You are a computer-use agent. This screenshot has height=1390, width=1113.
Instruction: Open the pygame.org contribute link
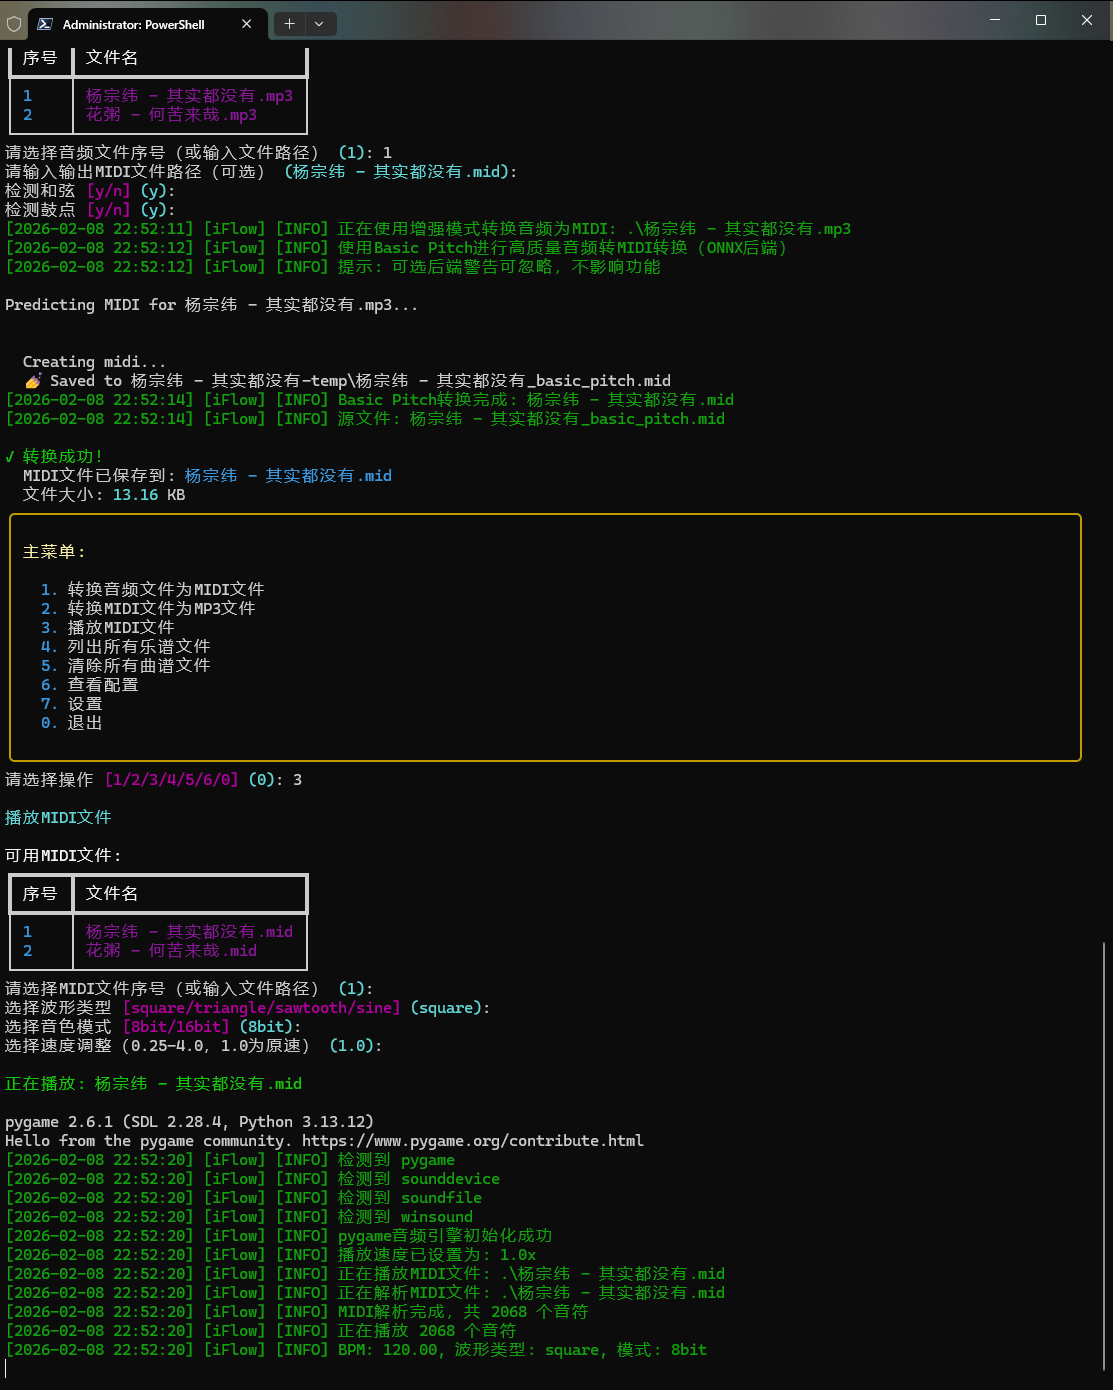pyautogui.click(x=472, y=1141)
